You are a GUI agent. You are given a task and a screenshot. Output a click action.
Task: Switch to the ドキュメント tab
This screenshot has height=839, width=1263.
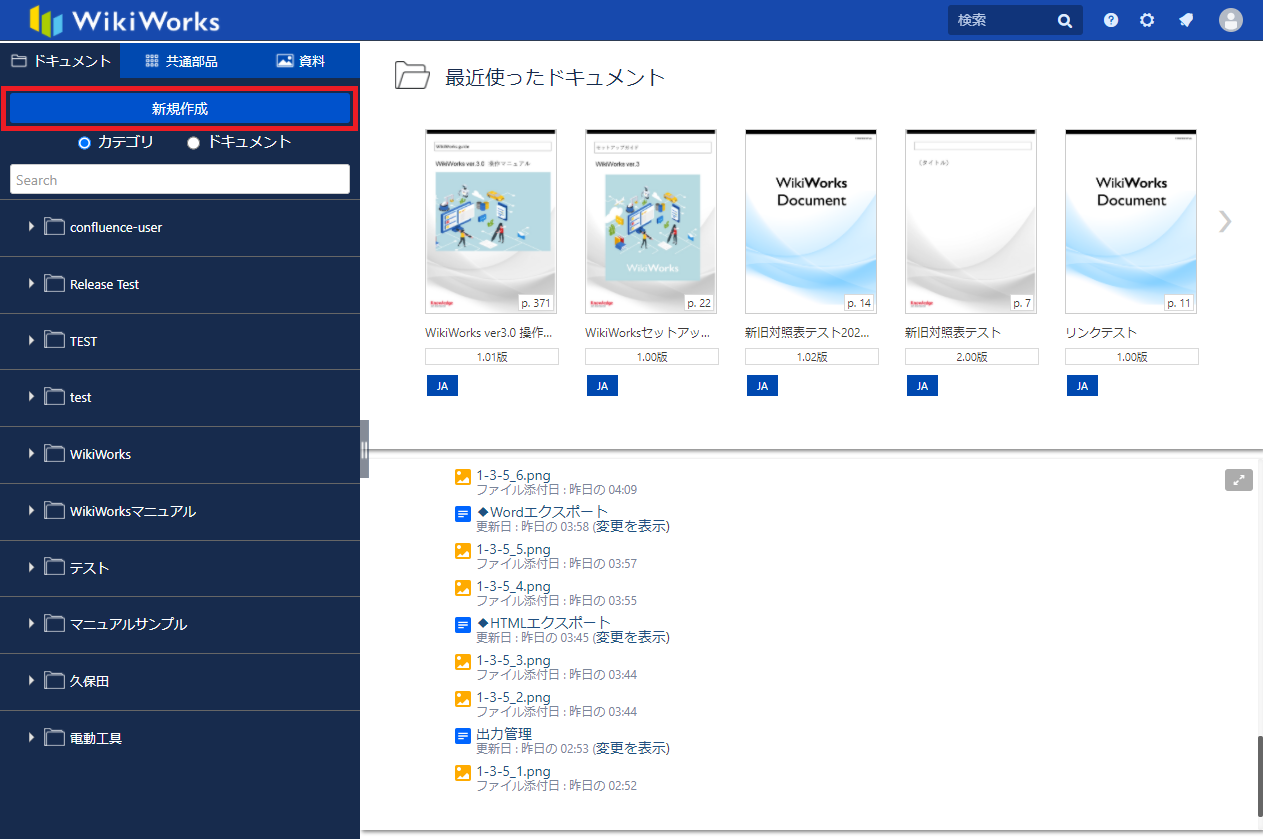[60, 61]
